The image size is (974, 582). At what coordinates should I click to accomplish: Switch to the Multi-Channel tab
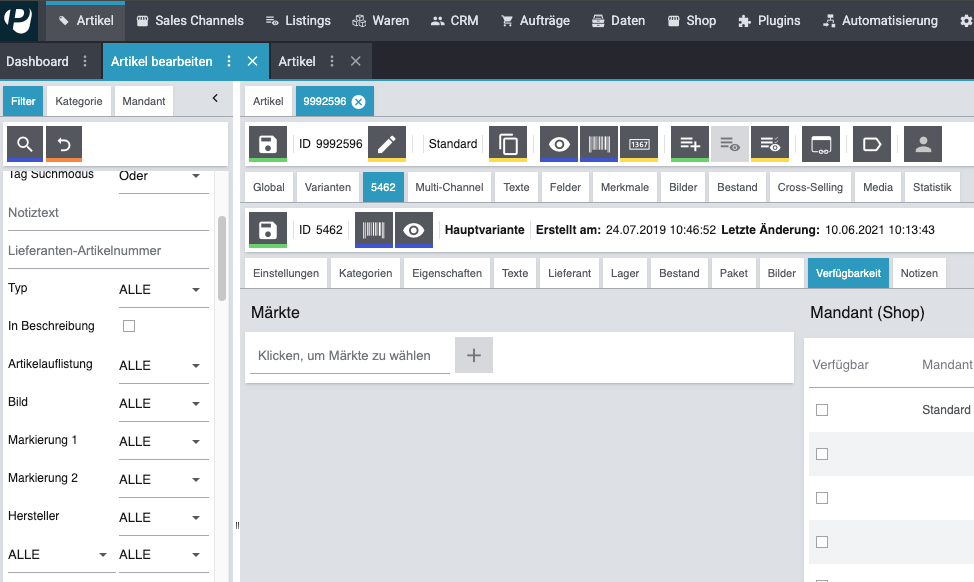[x=449, y=187]
